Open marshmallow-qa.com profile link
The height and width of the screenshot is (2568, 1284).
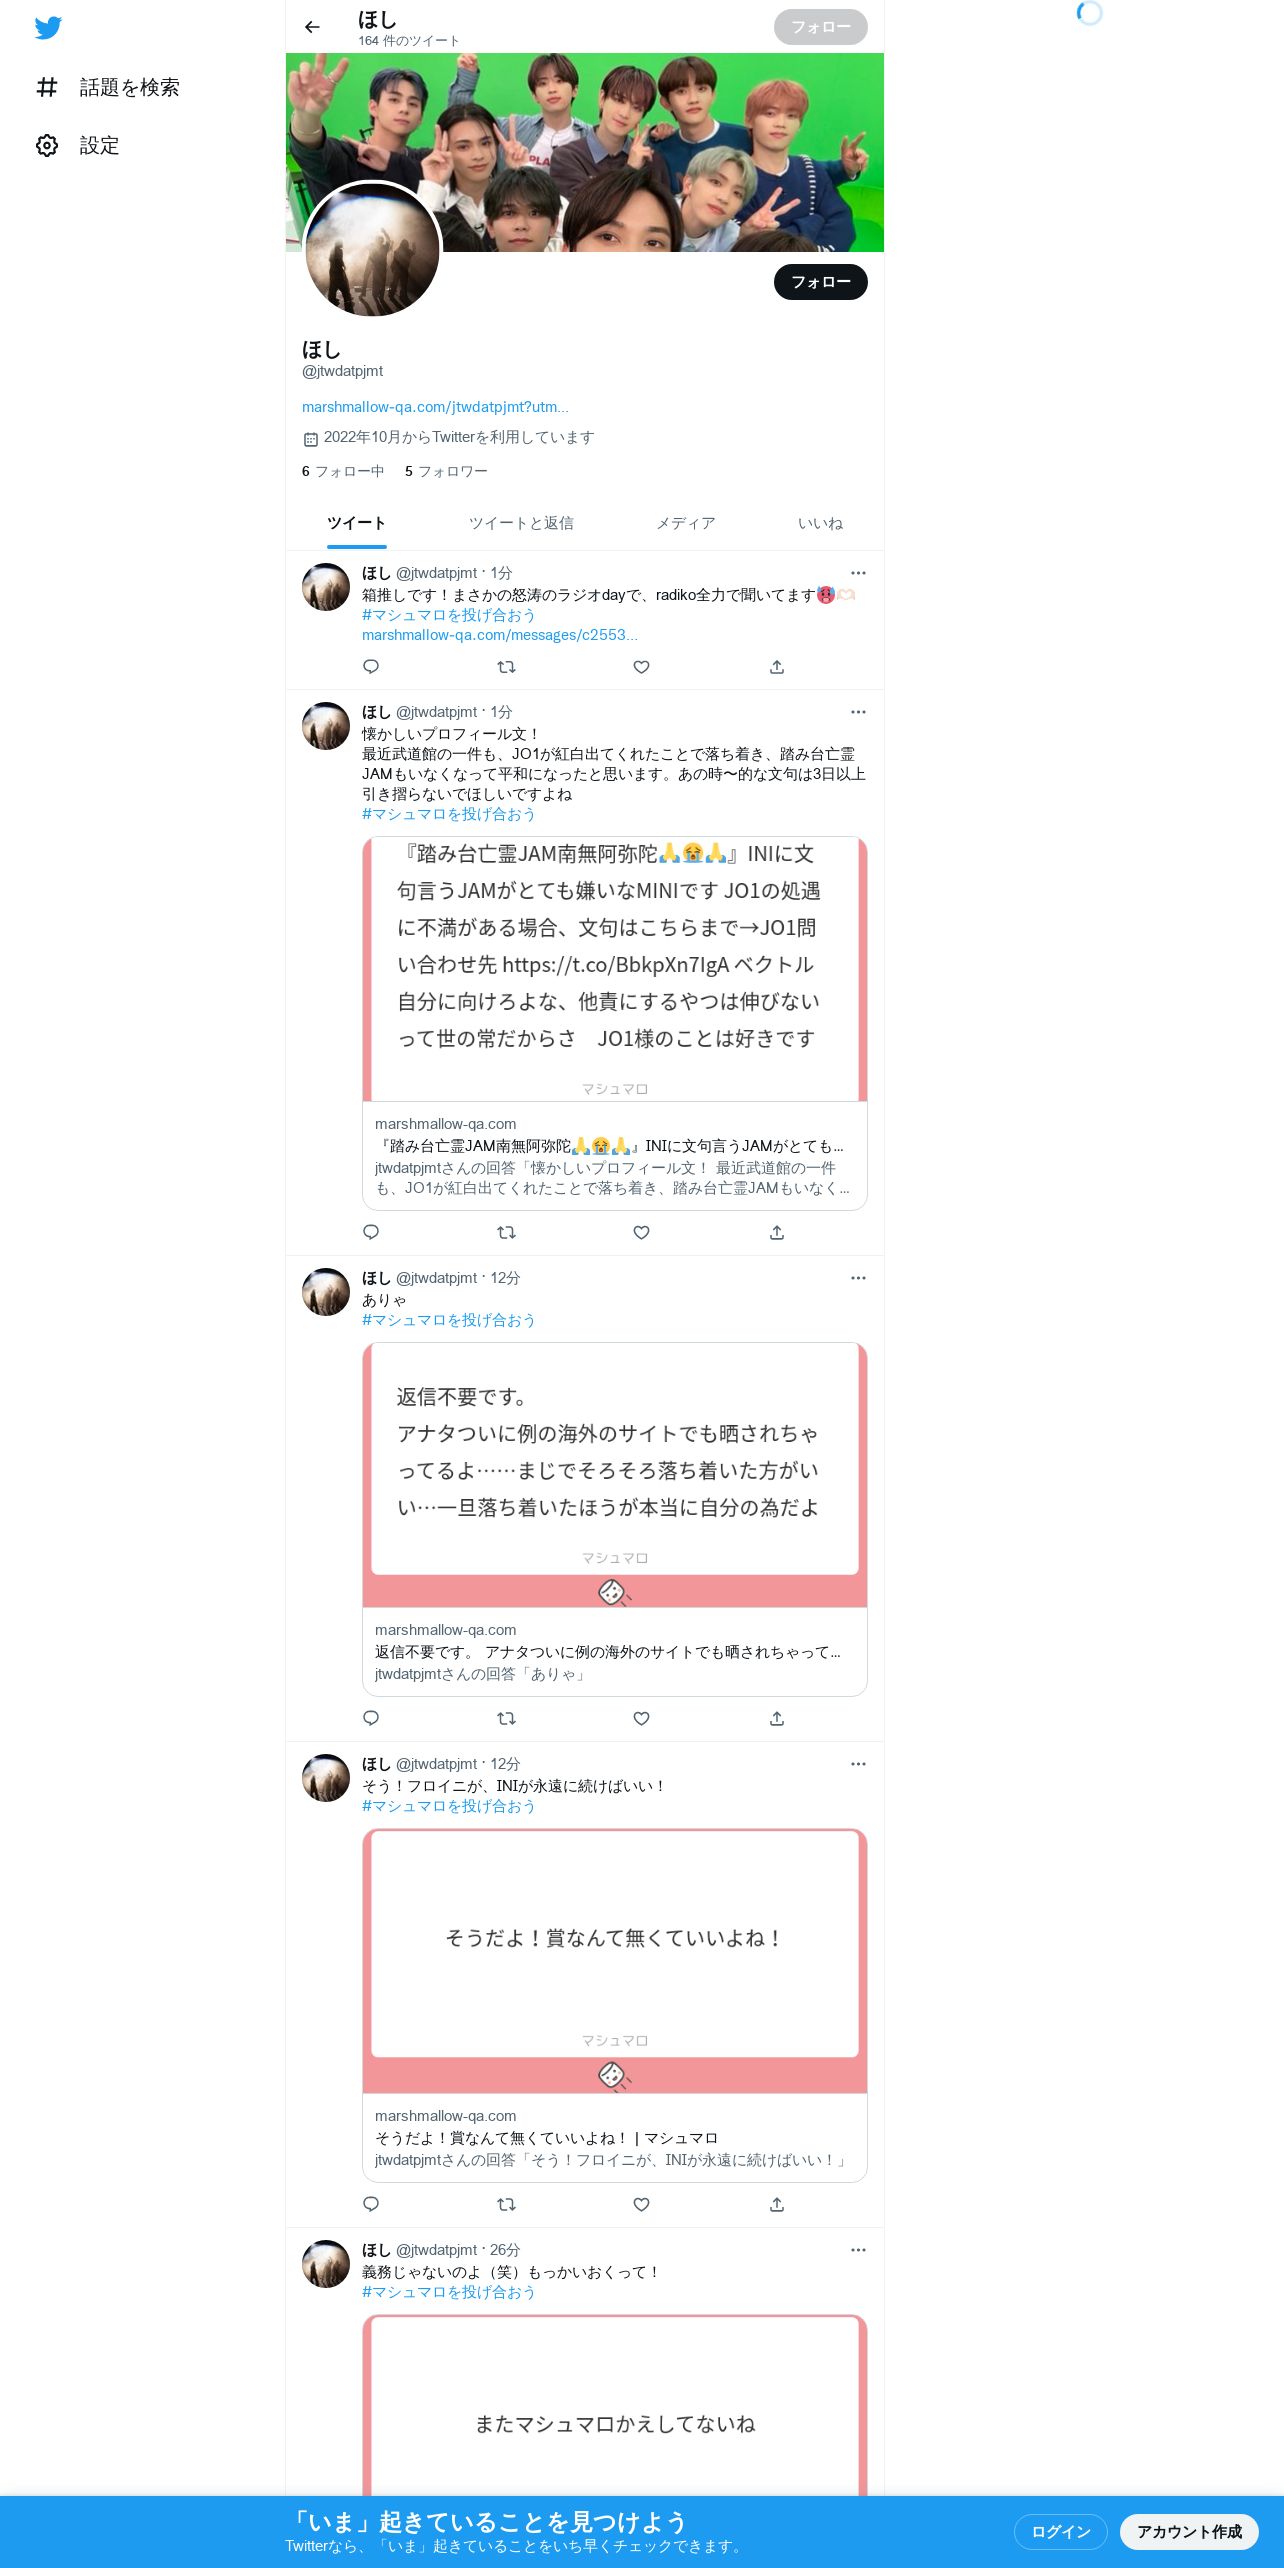435,407
